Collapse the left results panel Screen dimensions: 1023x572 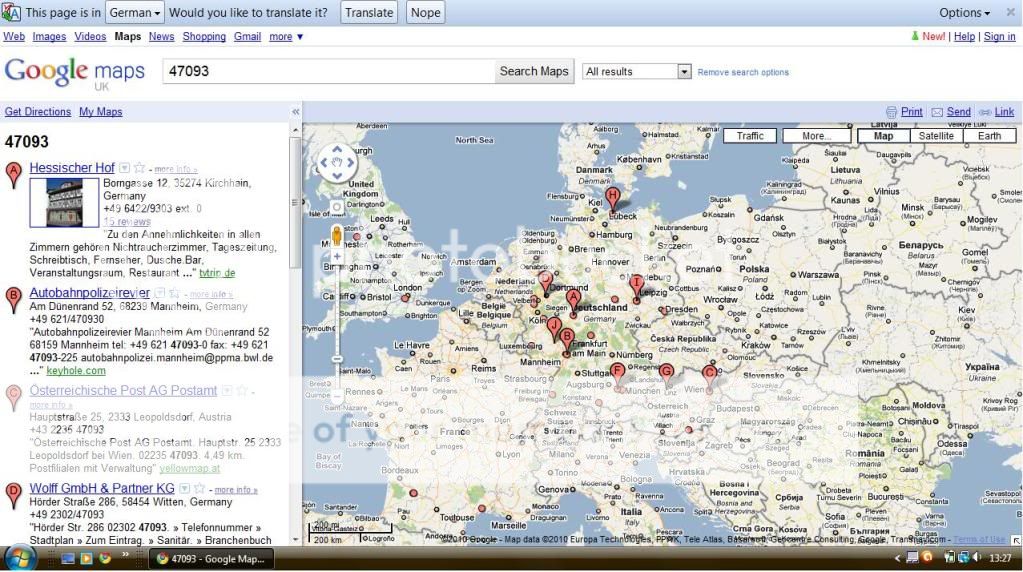pos(295,112)
